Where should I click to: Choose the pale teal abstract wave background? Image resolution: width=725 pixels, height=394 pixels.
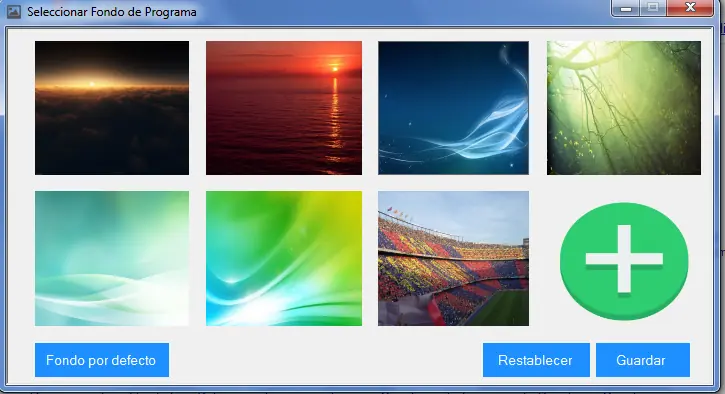tap(112, 259)
